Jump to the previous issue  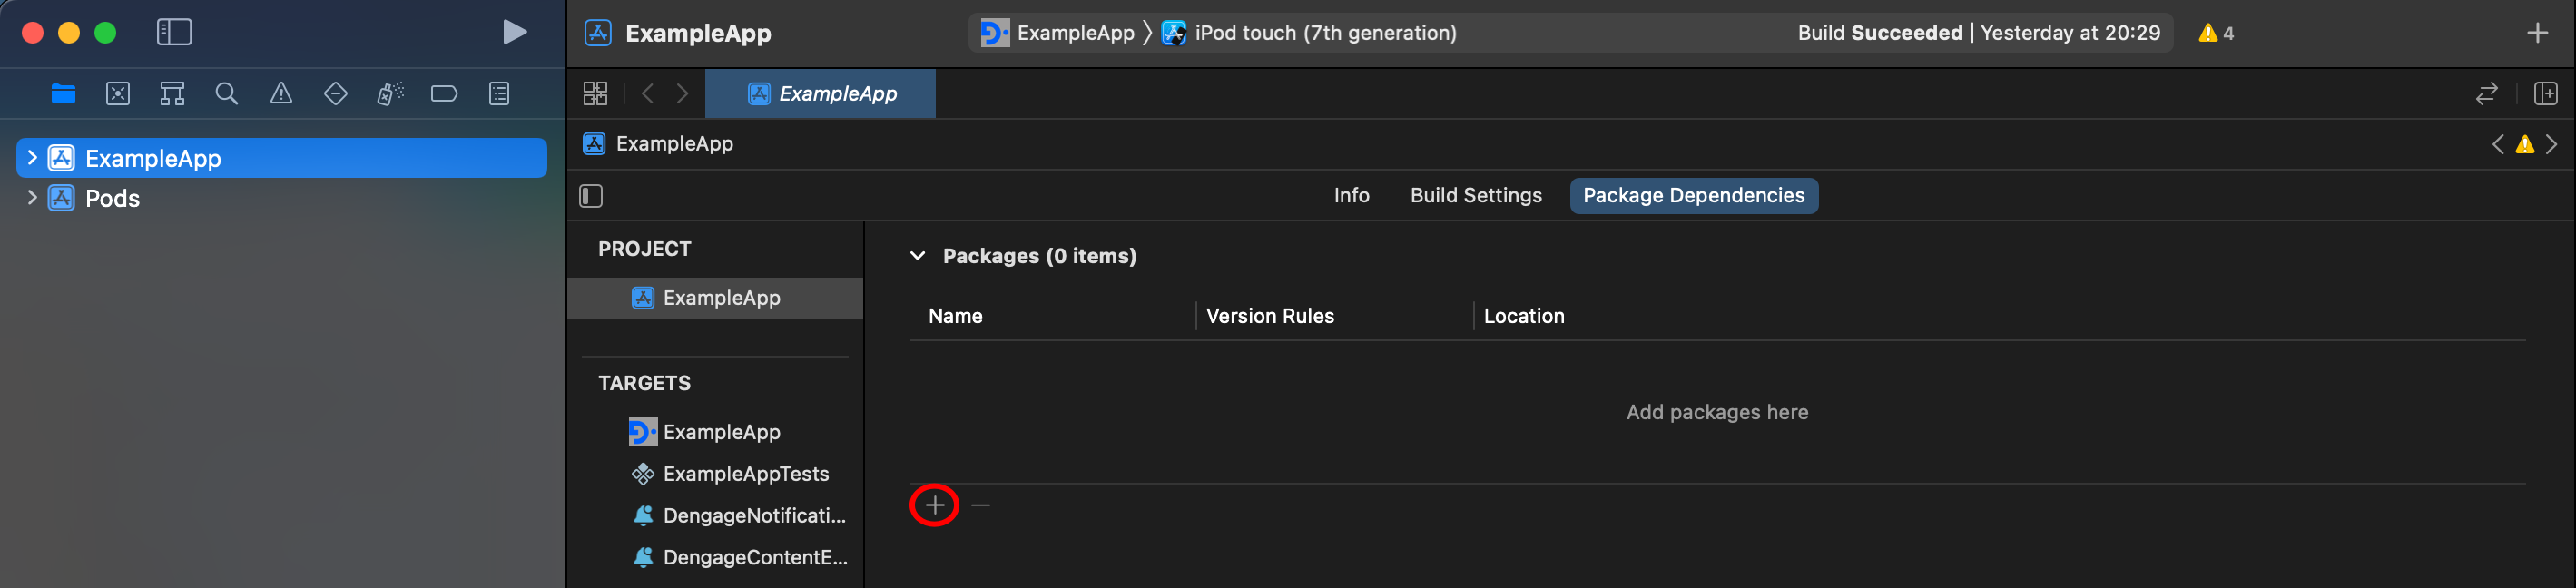coord(2498,144)
